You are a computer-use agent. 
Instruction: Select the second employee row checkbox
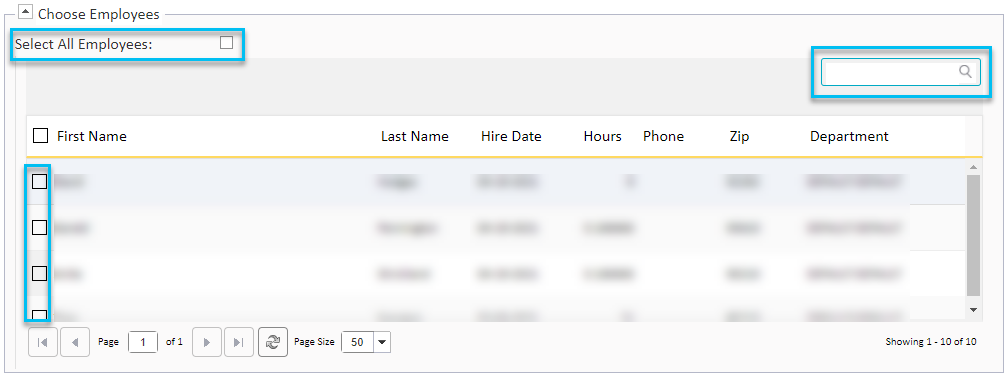[40, 227]
